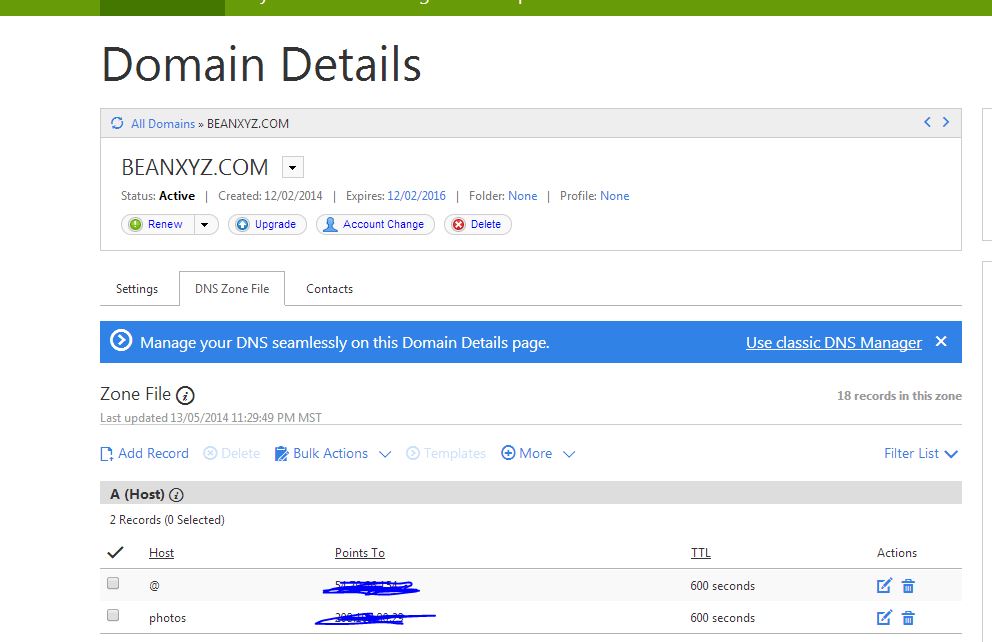The width and height of the screenshot is (992, 642).
Task: Open the BEANXYZ.COM domain dropdown
Action: [x=293, y=167]
